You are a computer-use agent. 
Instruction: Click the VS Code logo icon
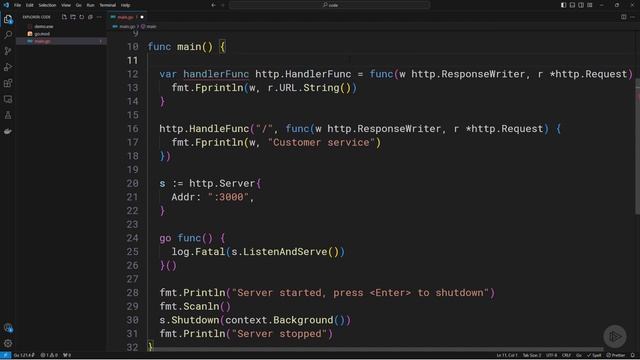(6, 5)
